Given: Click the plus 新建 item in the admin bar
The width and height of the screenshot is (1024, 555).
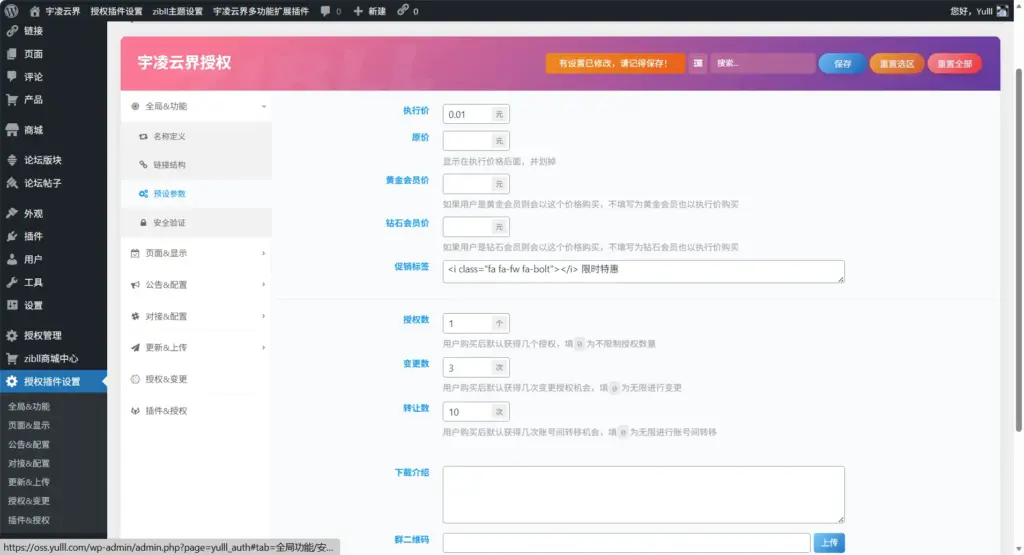Looking at the screenshot, I should coord(370,11).
